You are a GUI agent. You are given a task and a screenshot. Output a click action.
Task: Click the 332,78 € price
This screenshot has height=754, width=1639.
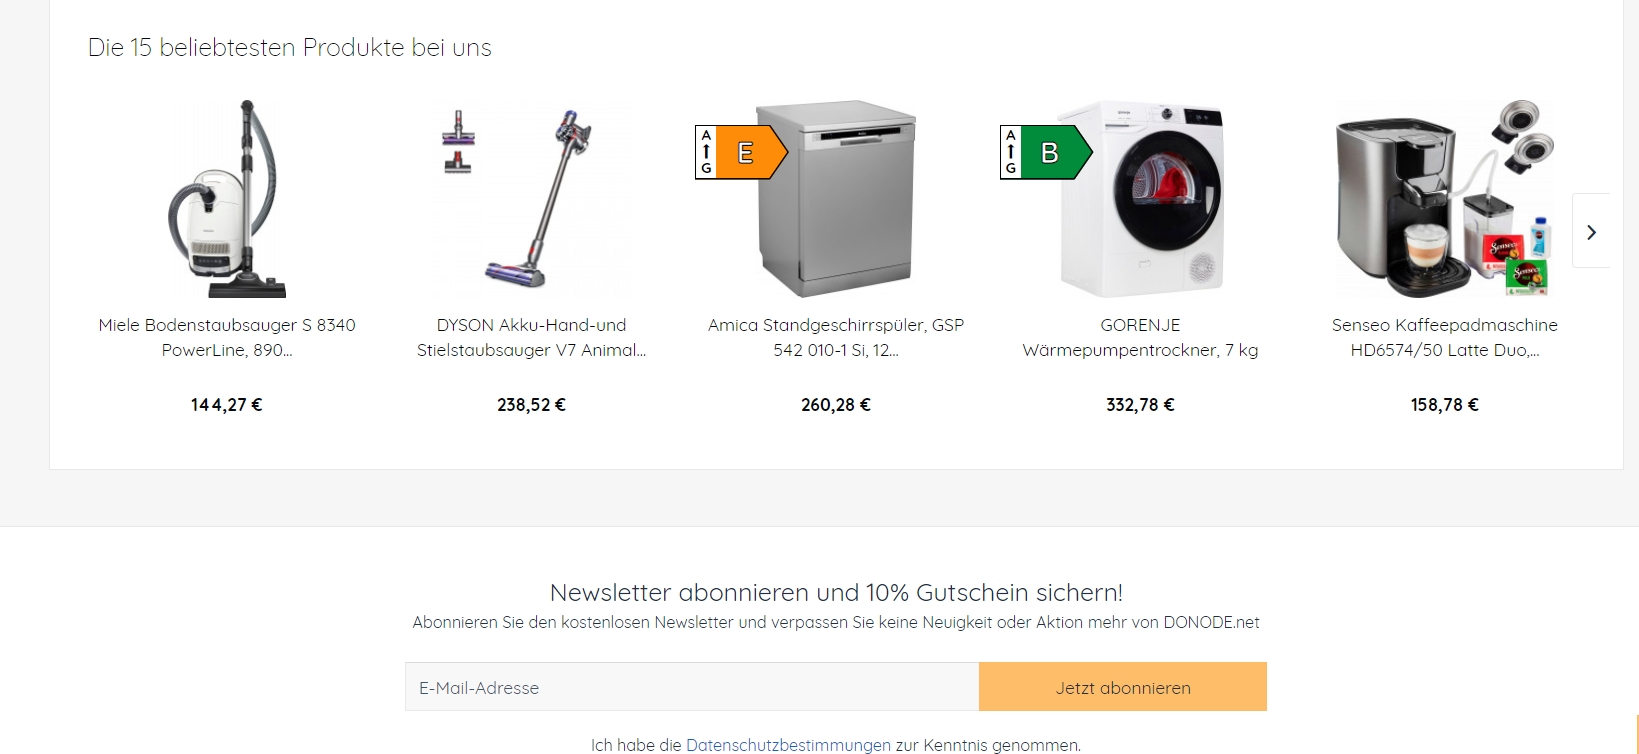(x=1140, y=405)
